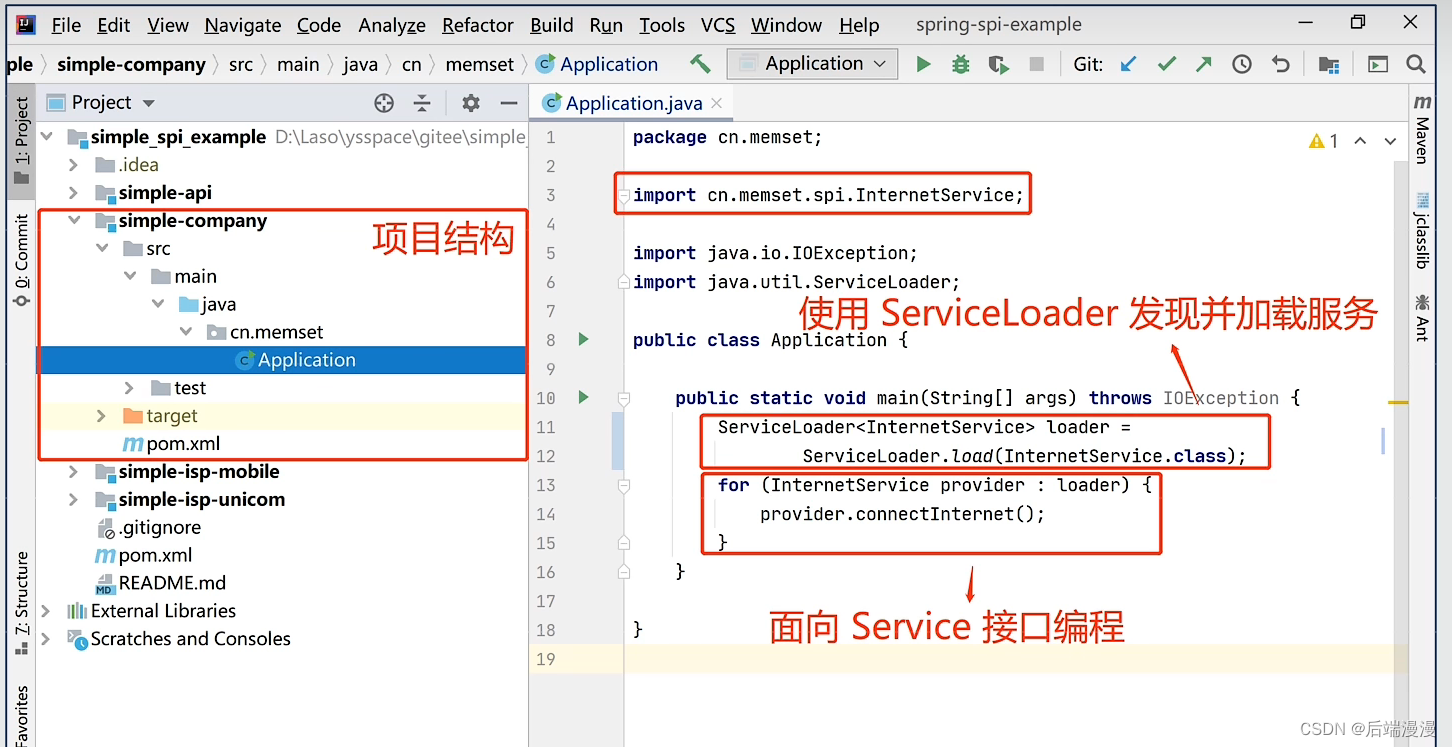Run with coverage shield icon
Viewport: 1452px width, 747px height.
(998, 64)
